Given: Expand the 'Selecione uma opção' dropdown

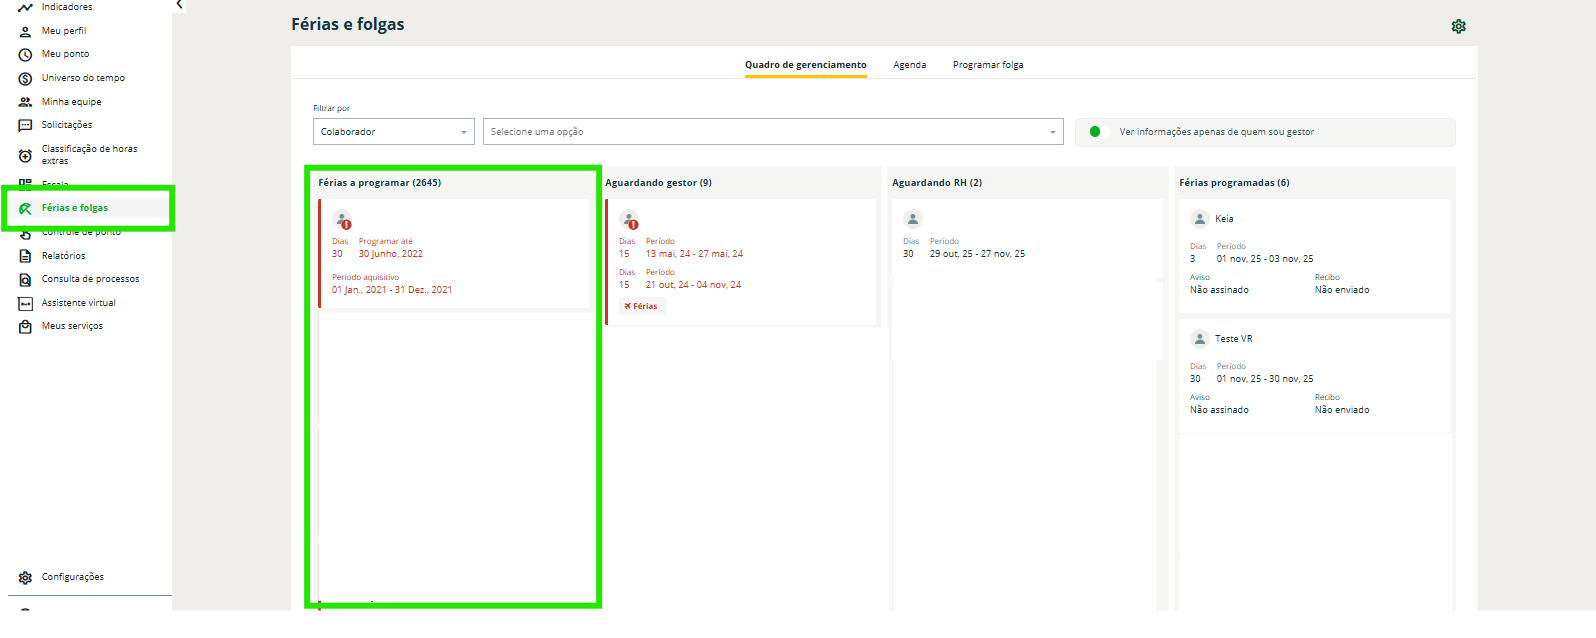Looking at the screenshot, I should (772, 132).
